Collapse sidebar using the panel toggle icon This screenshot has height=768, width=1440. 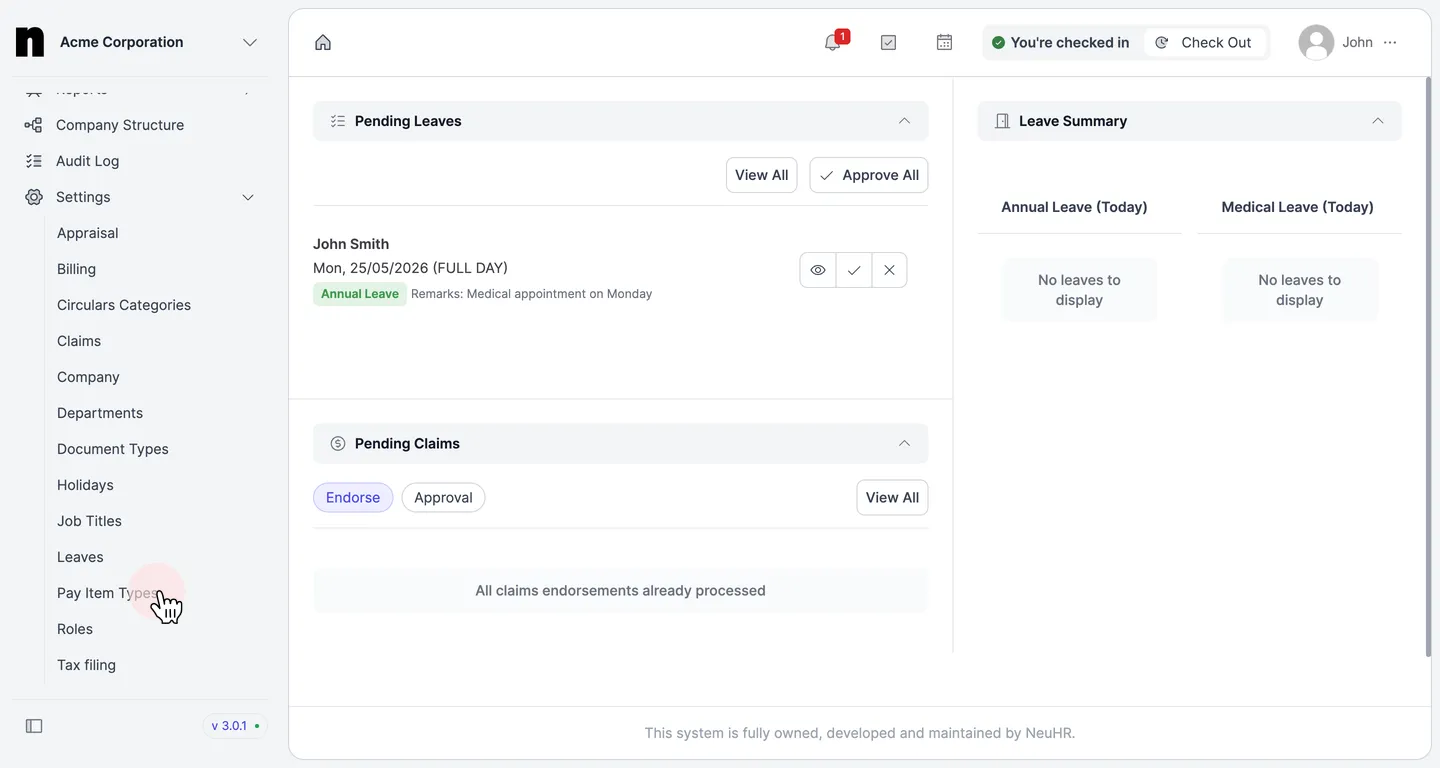pyautogui.click(x=34, y=726)
